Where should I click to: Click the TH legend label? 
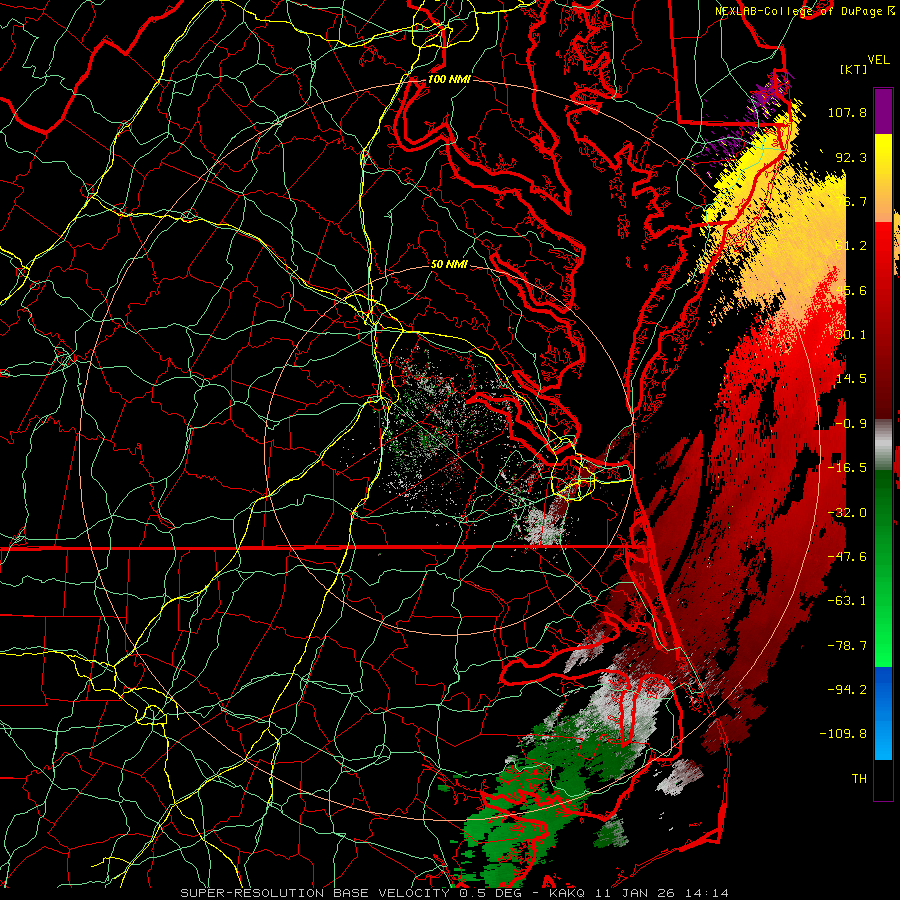tap(859, 779)
